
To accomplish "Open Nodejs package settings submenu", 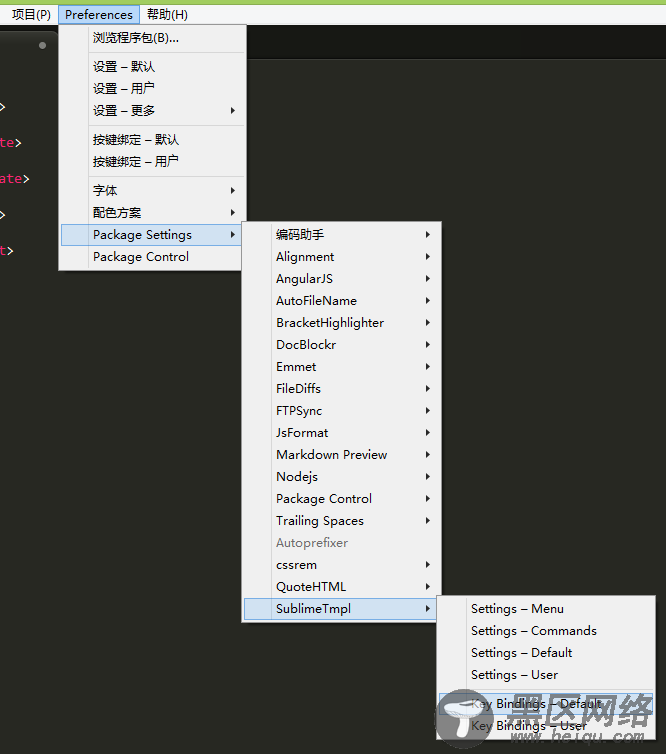I will point(341,477).
